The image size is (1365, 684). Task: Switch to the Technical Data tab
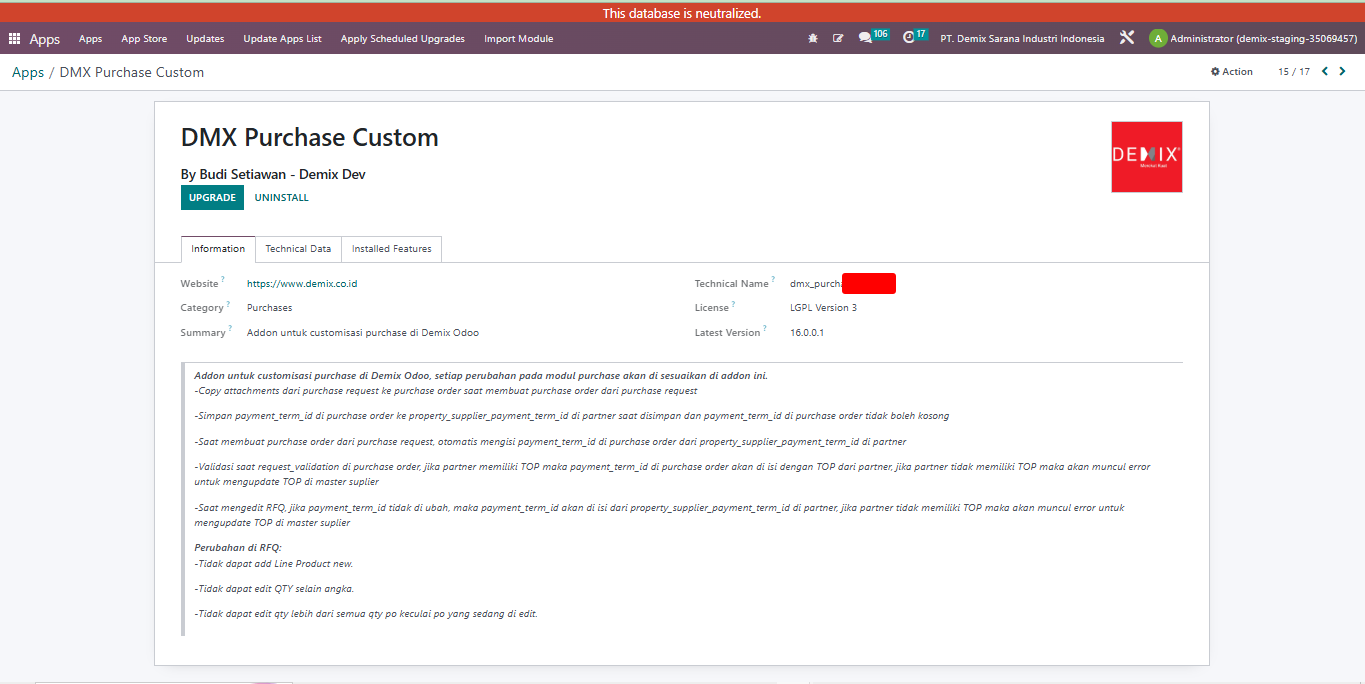pyautogui.click(x=298, y=249)
